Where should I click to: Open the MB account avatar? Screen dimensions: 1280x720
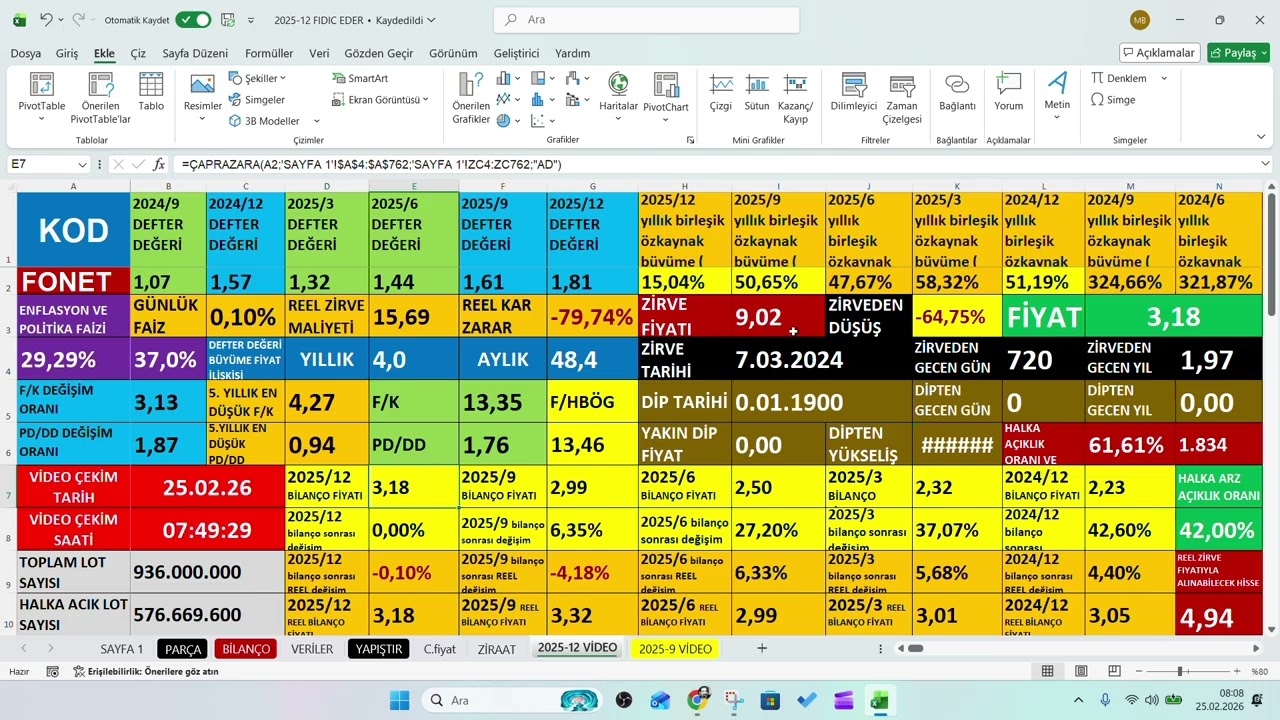tap(1140, 19)
